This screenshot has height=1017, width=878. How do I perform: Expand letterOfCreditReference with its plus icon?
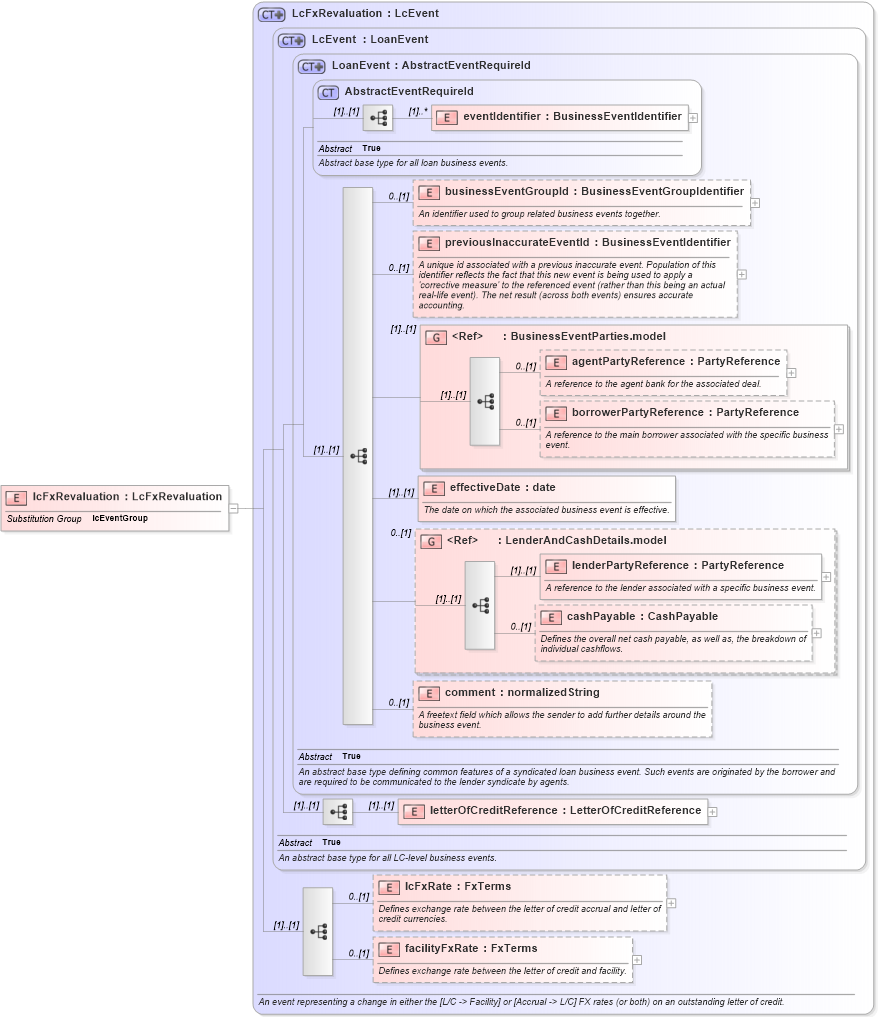(712, 811)
